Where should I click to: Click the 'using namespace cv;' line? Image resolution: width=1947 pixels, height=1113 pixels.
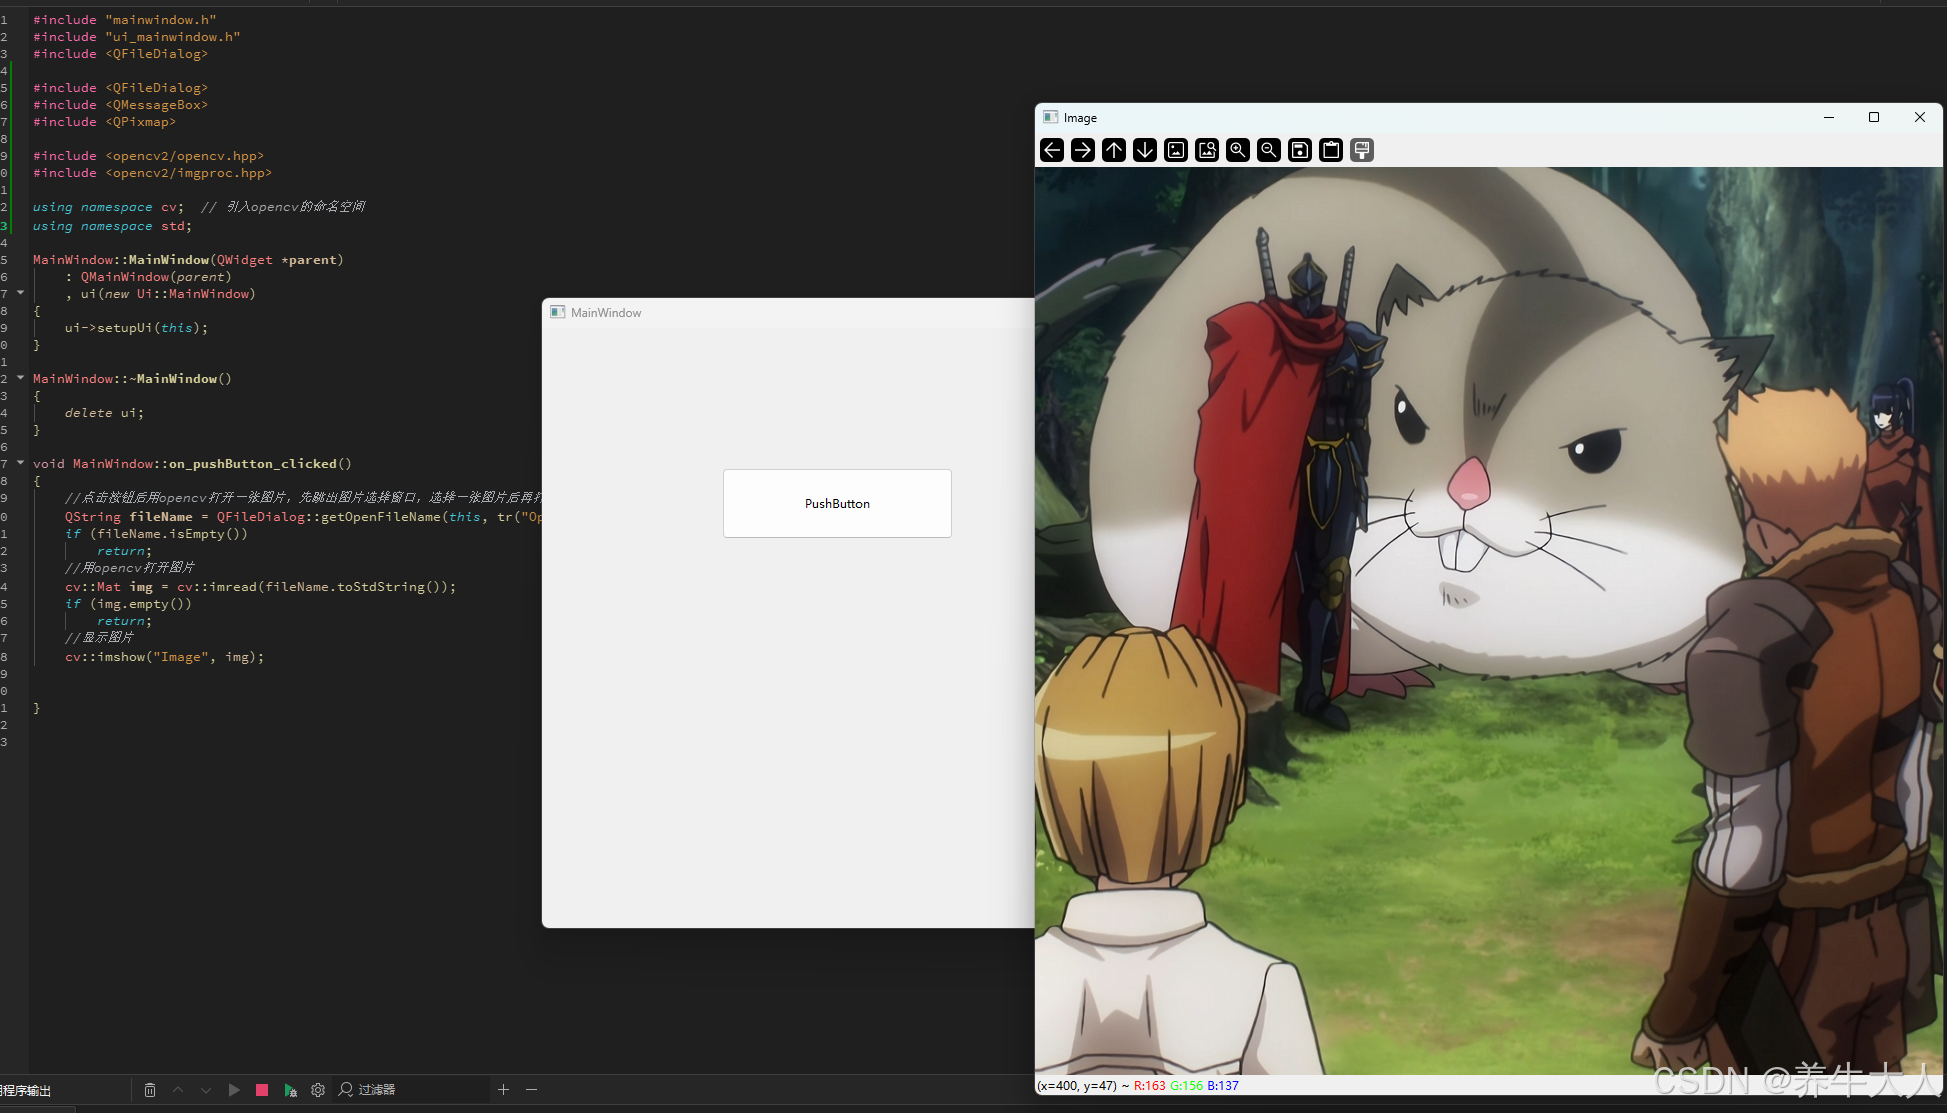pyautogui.click(x=108, y=207)
